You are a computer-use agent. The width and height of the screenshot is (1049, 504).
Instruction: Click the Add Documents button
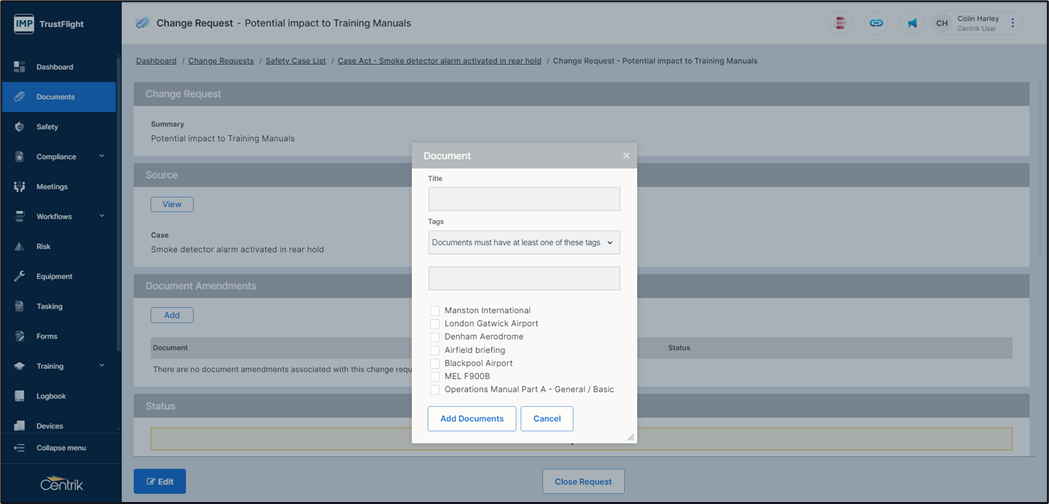(471, 418)
